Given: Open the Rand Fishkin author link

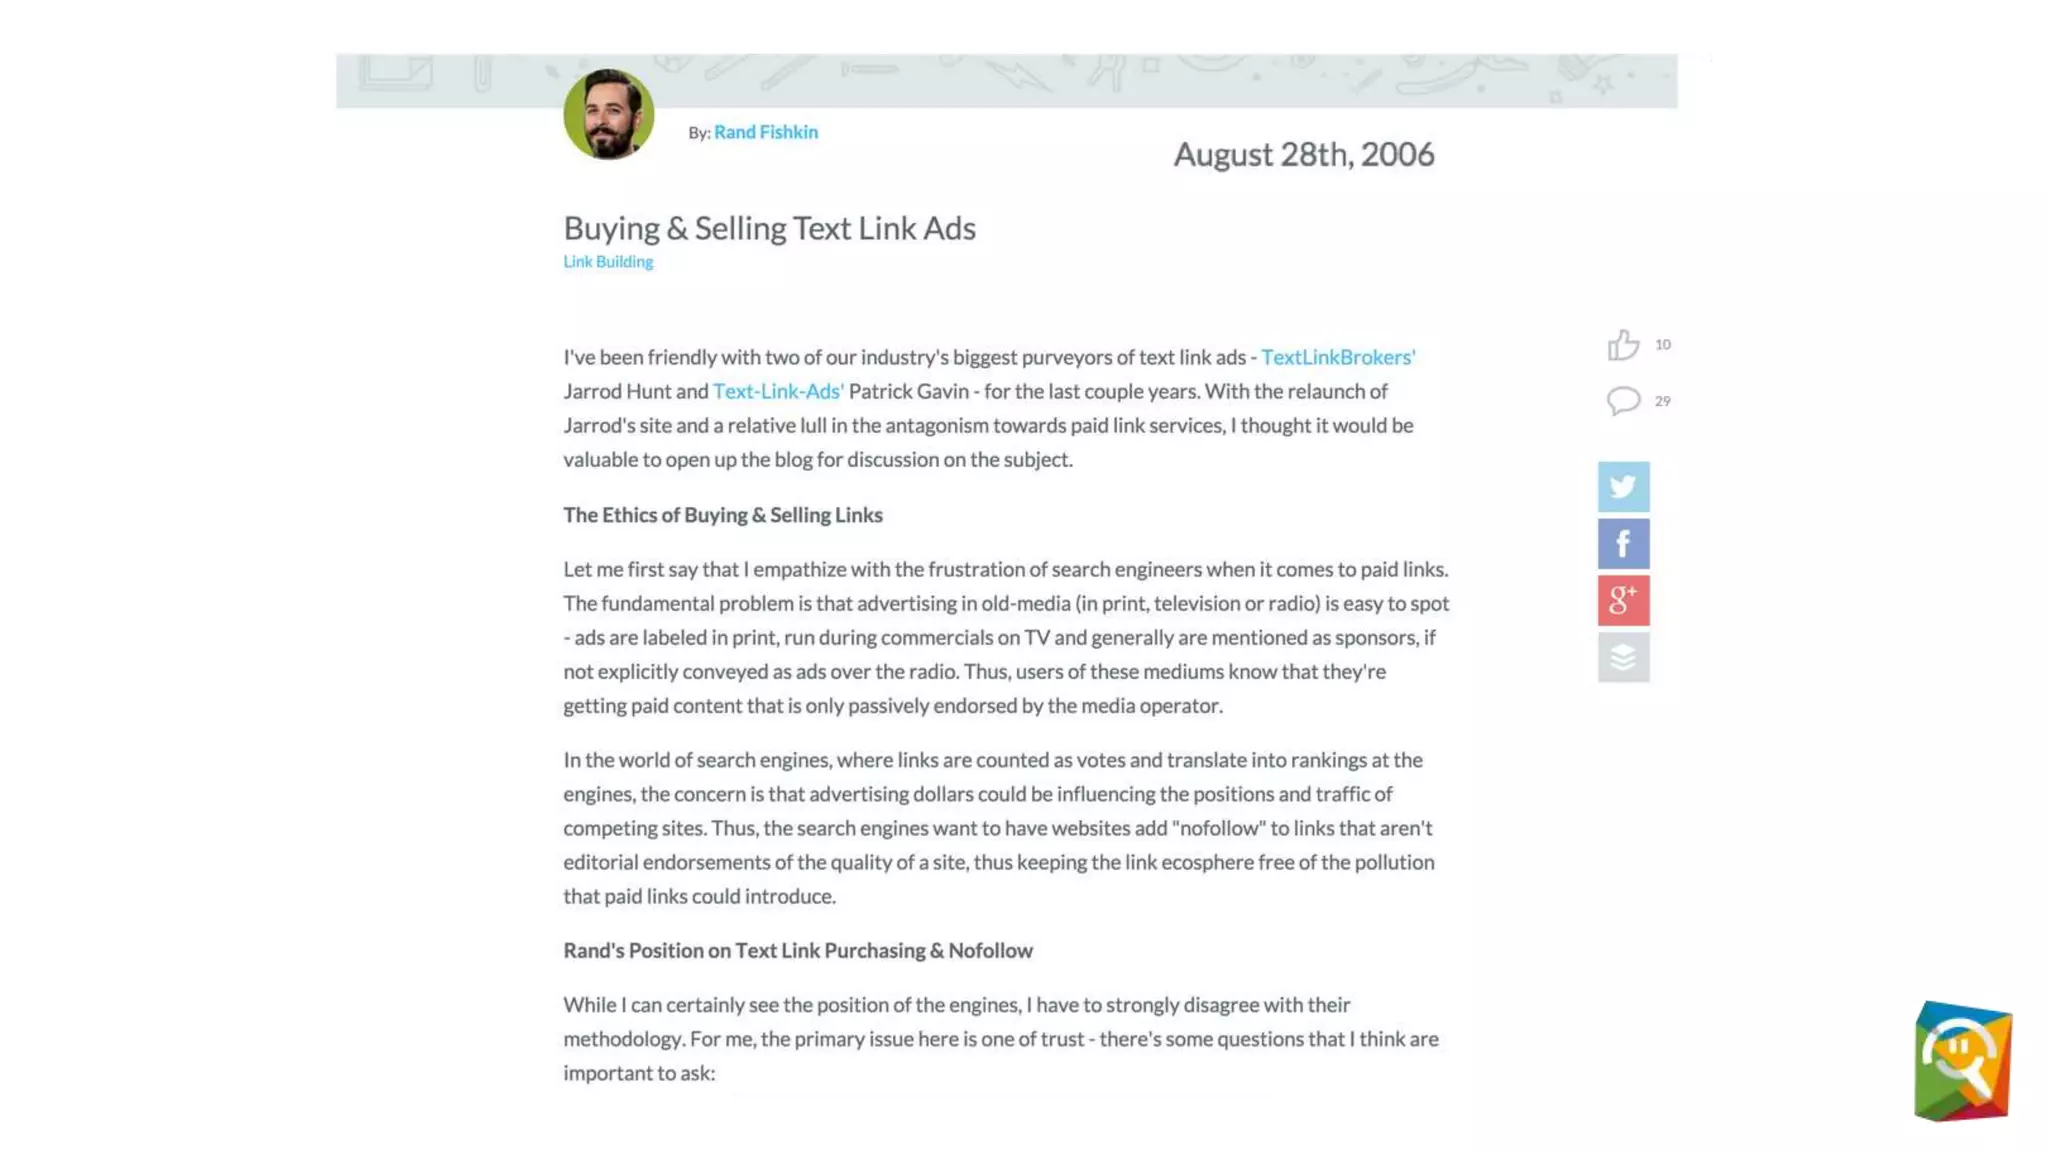Looking at the screenshot, I should [x=765, y=132].
